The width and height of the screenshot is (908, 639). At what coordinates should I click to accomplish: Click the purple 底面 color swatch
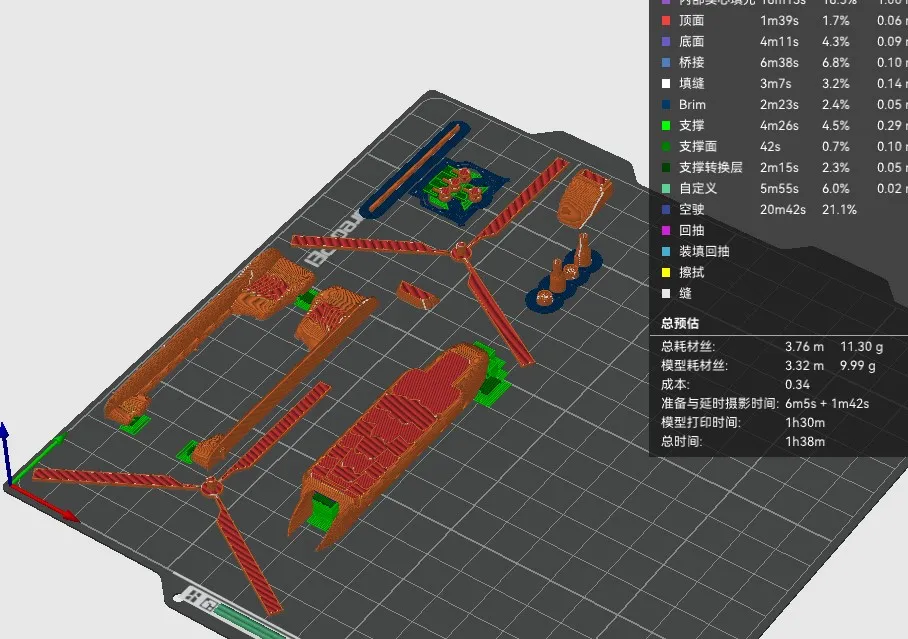666,41
